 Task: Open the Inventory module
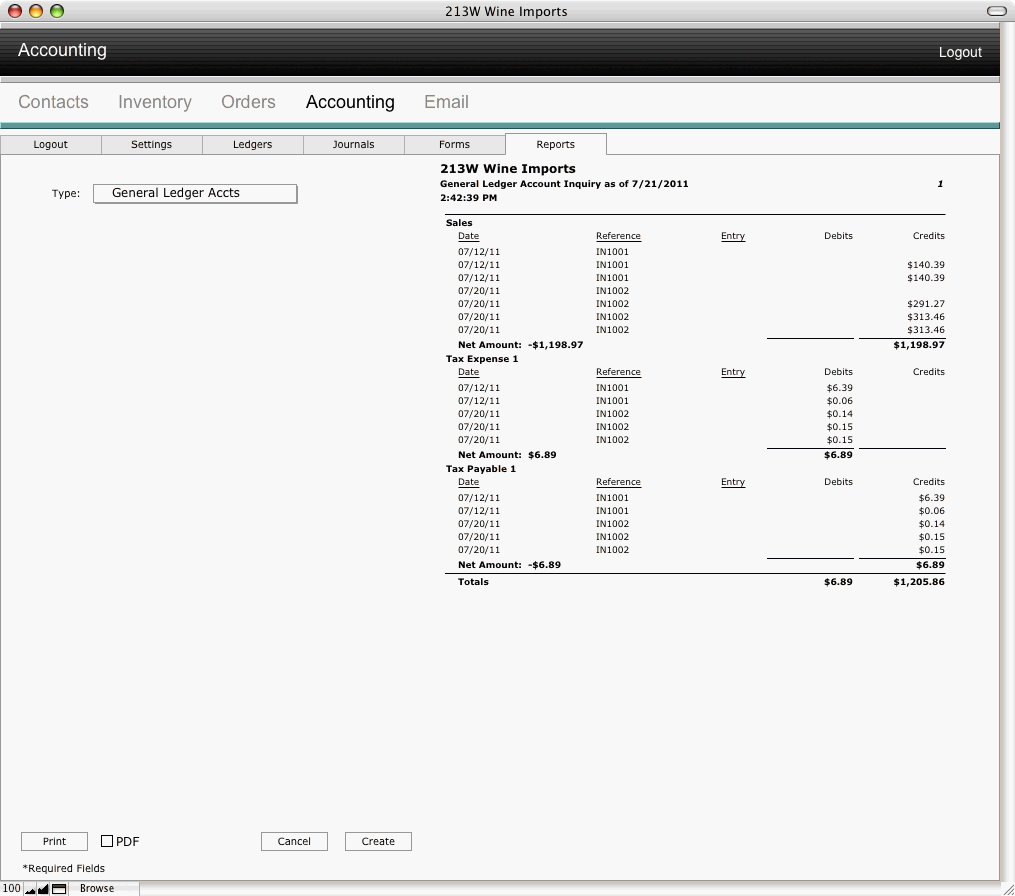point(155,102)
